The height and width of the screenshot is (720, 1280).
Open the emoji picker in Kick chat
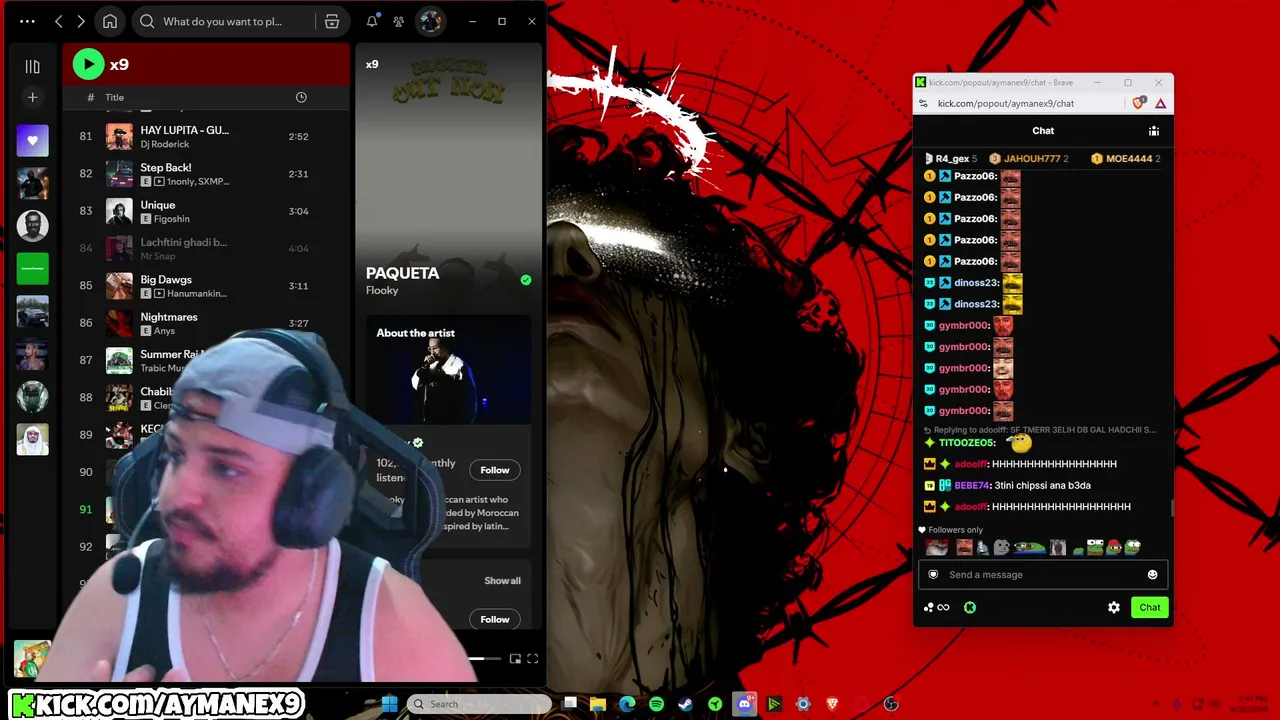pos(1152,575)
